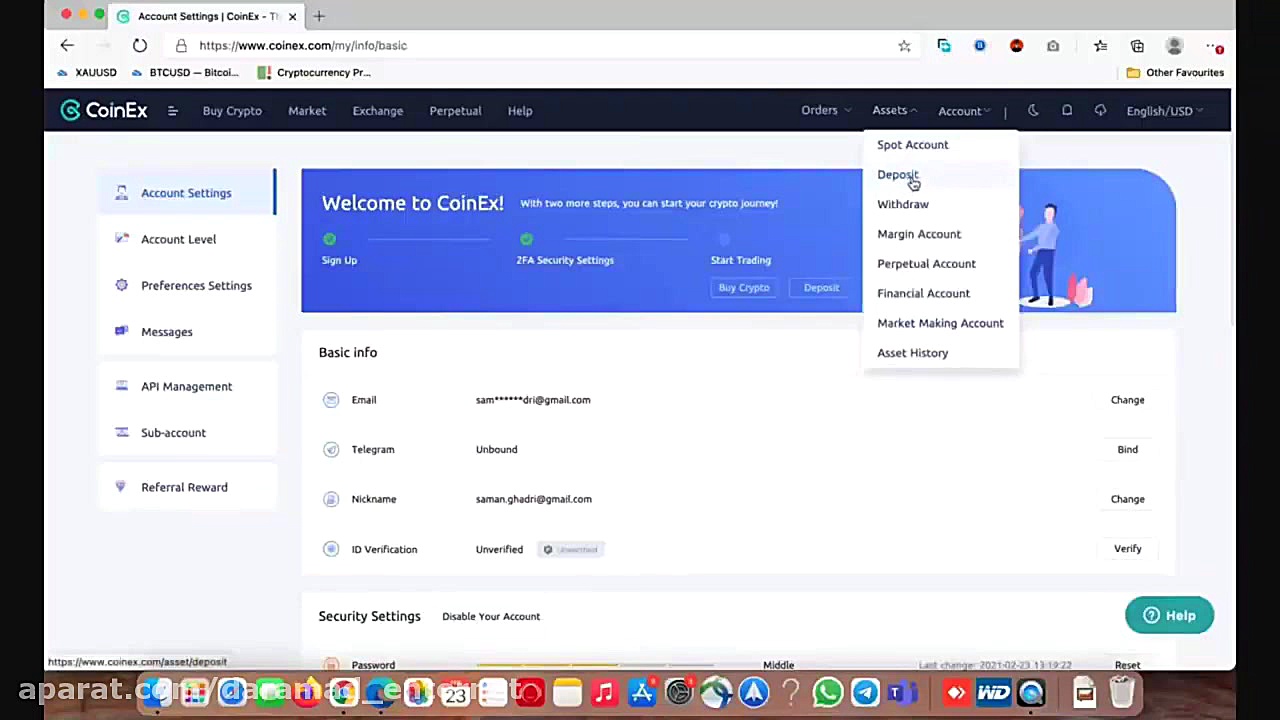Select Withdraw from Assets menu
This screenshot has height=720, width=1280.
tap(903, 204)
